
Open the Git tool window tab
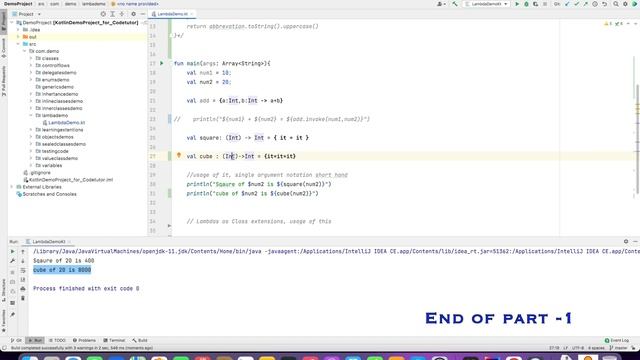pyautogui.click(x=16, y=340)
